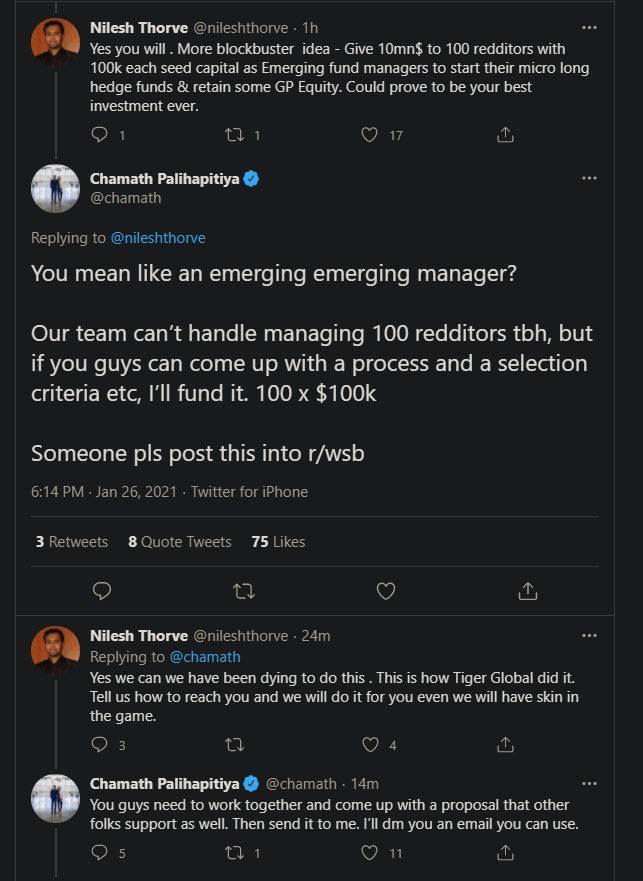The width and height of the screenshot is (643, 881).
Task: Open more options on Chamath's main tweet
Action: [x=589, y=178]
